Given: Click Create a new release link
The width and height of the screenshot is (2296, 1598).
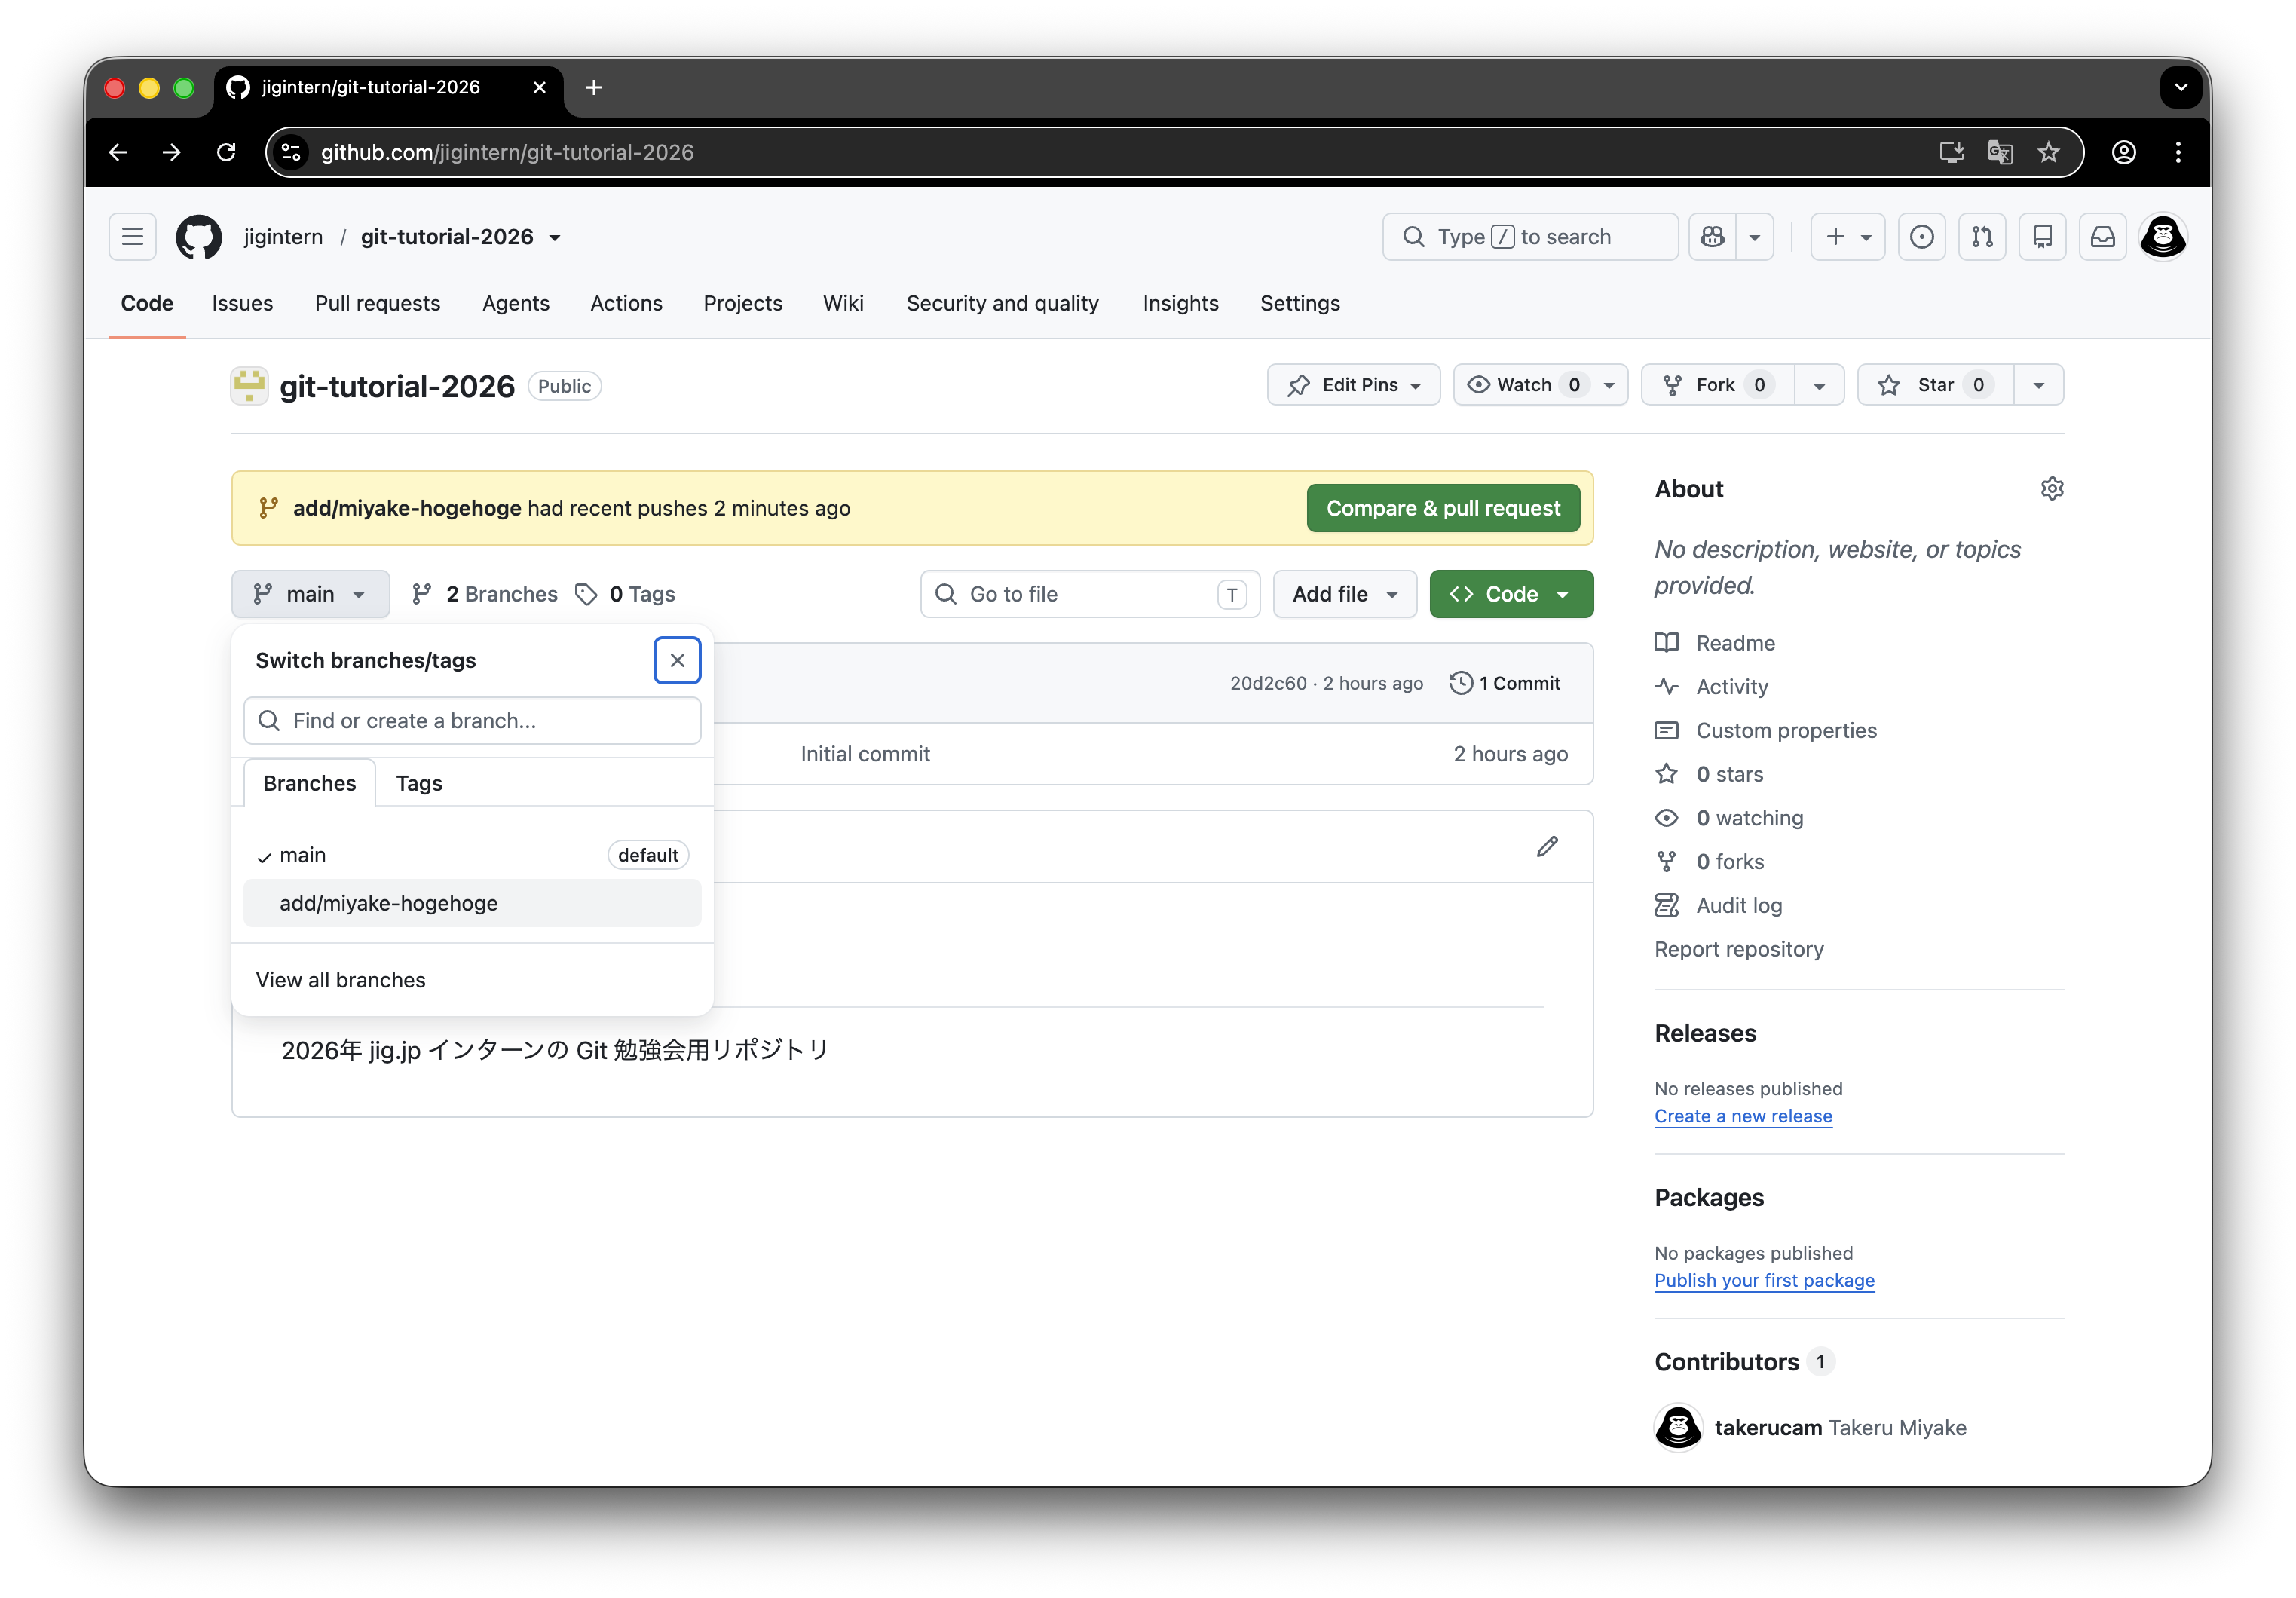Looking at the screenshot, I should tap(1743, 1117).
